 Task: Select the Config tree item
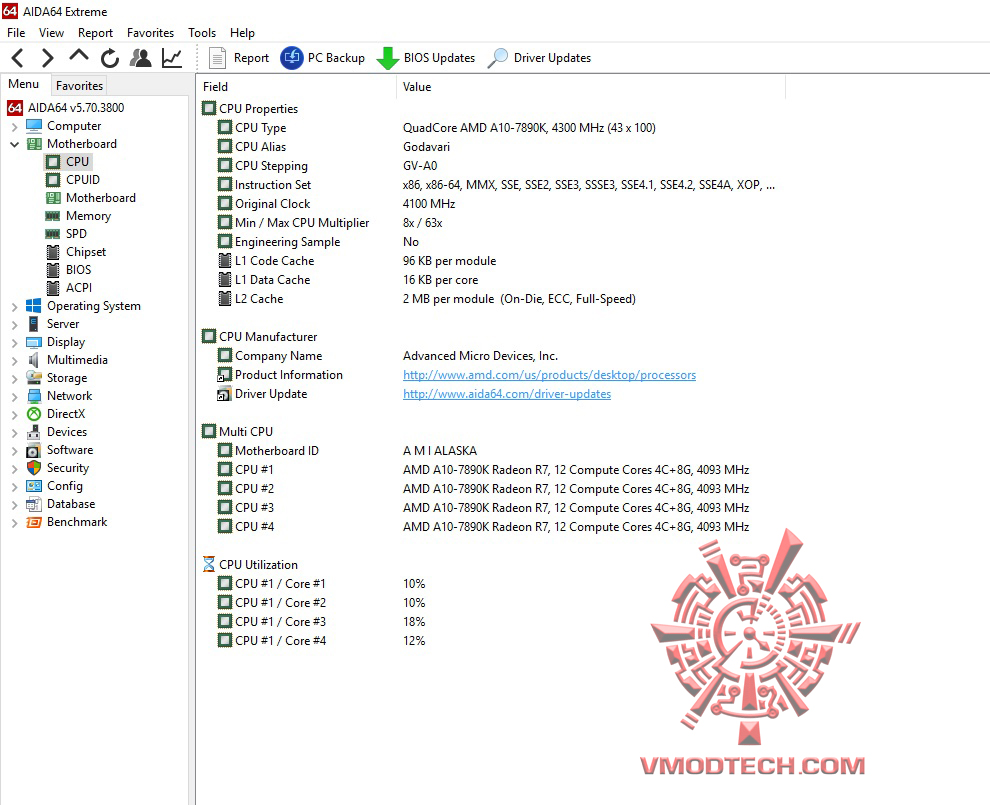65,486
